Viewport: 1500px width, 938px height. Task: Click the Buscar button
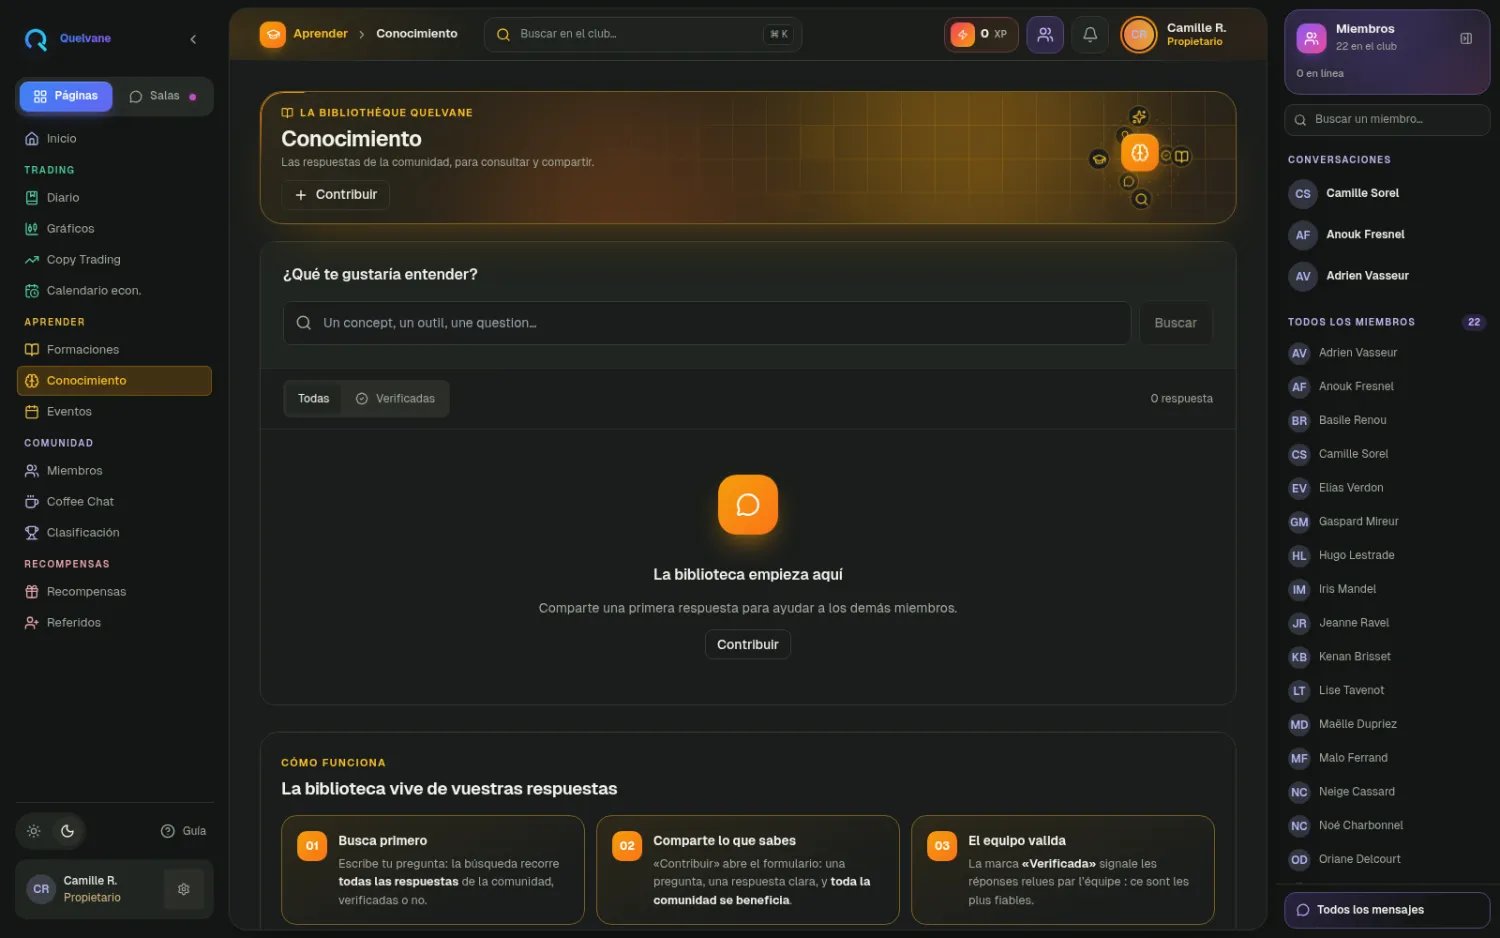(x=1175, y=323)
